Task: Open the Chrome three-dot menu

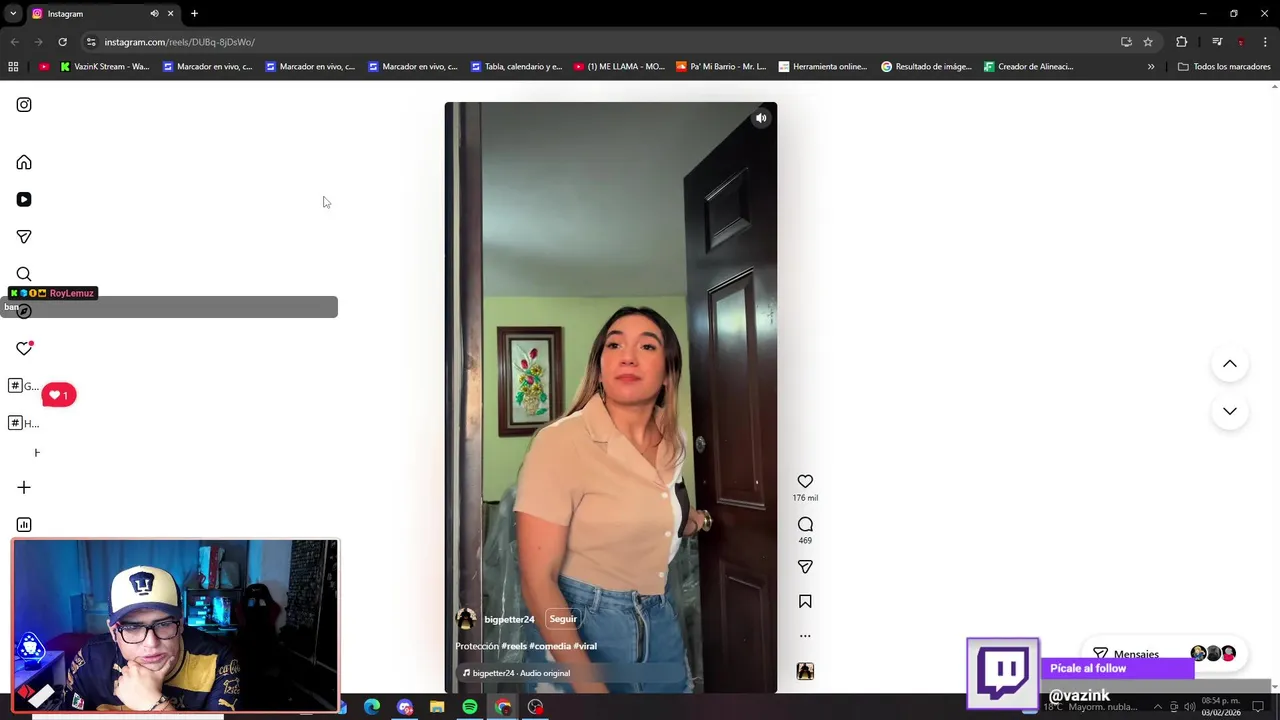Action: tap(1266, 42)
